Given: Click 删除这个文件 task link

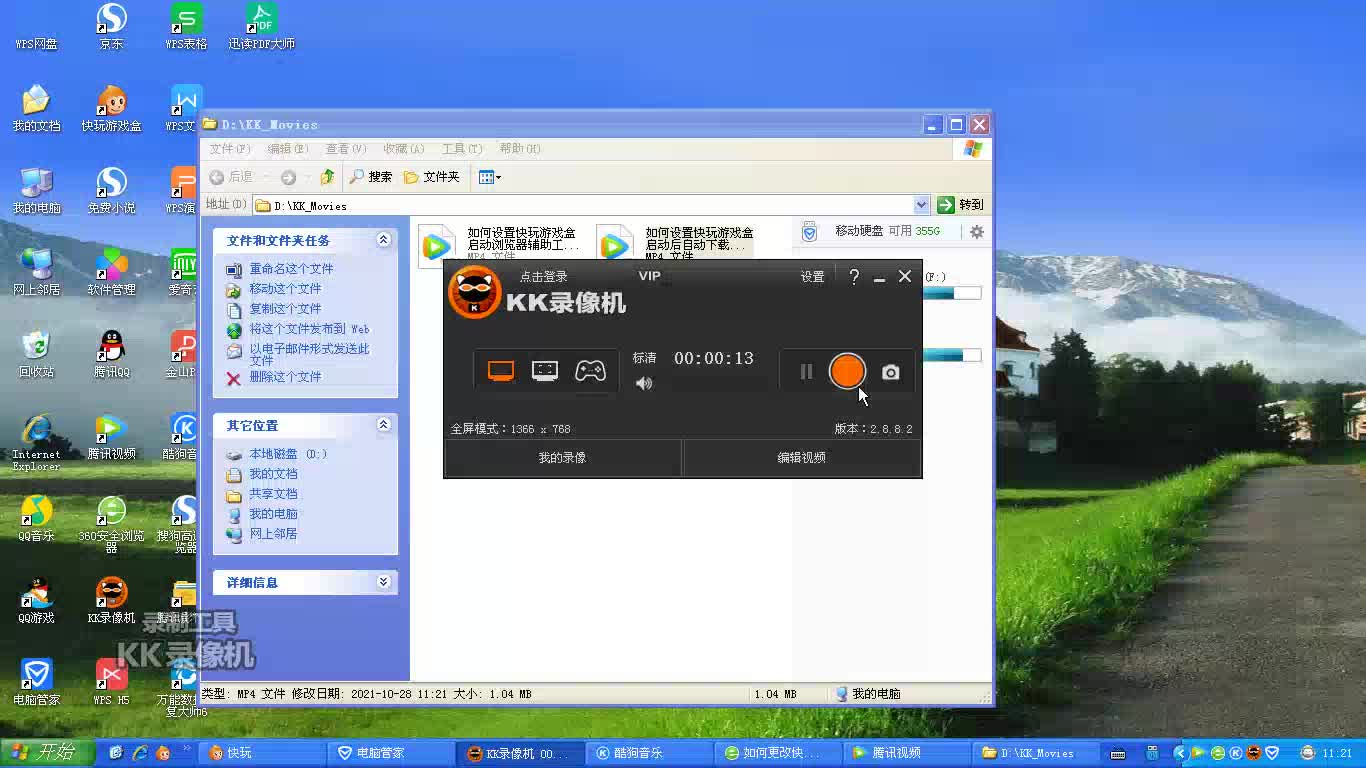Looking at the screenshot, I should (285, 377).
